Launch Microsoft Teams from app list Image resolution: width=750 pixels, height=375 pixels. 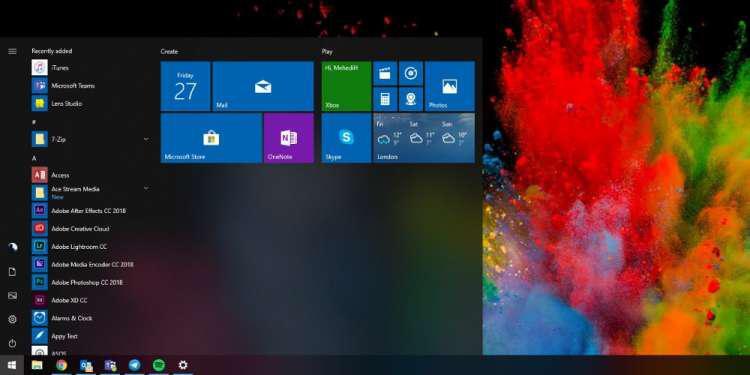click(x=90, y=86)
